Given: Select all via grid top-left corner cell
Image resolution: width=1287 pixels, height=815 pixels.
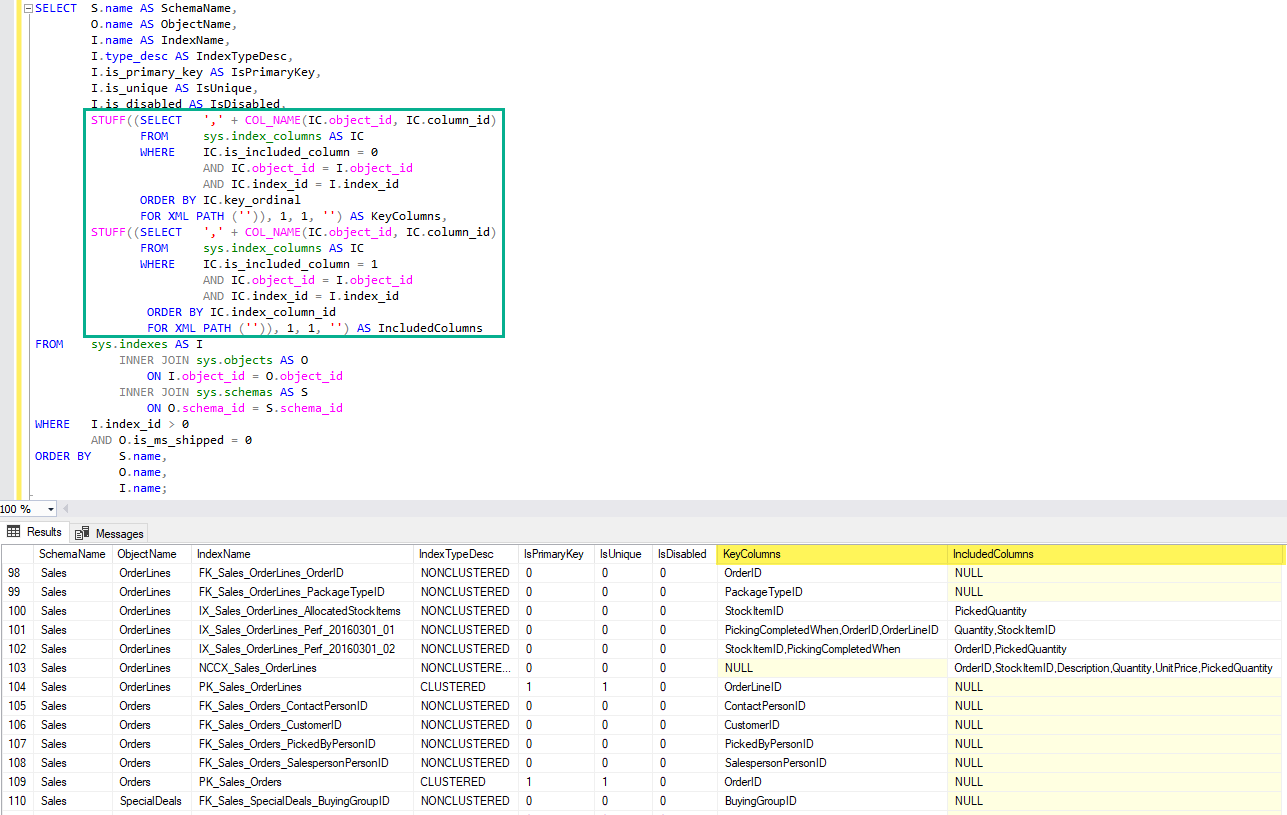Looking at the screenshot, I should (x=17, y=554).
